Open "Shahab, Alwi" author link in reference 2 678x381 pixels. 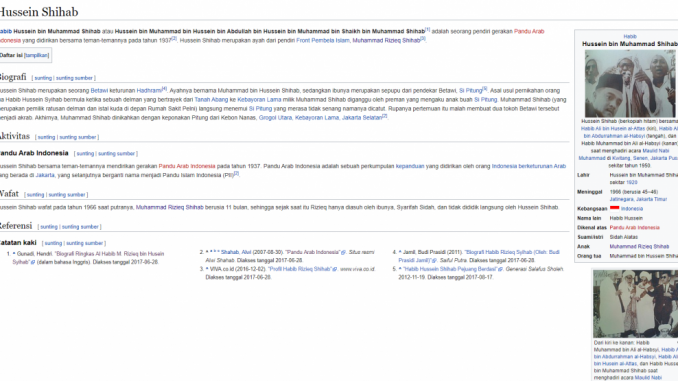[236, 252]
